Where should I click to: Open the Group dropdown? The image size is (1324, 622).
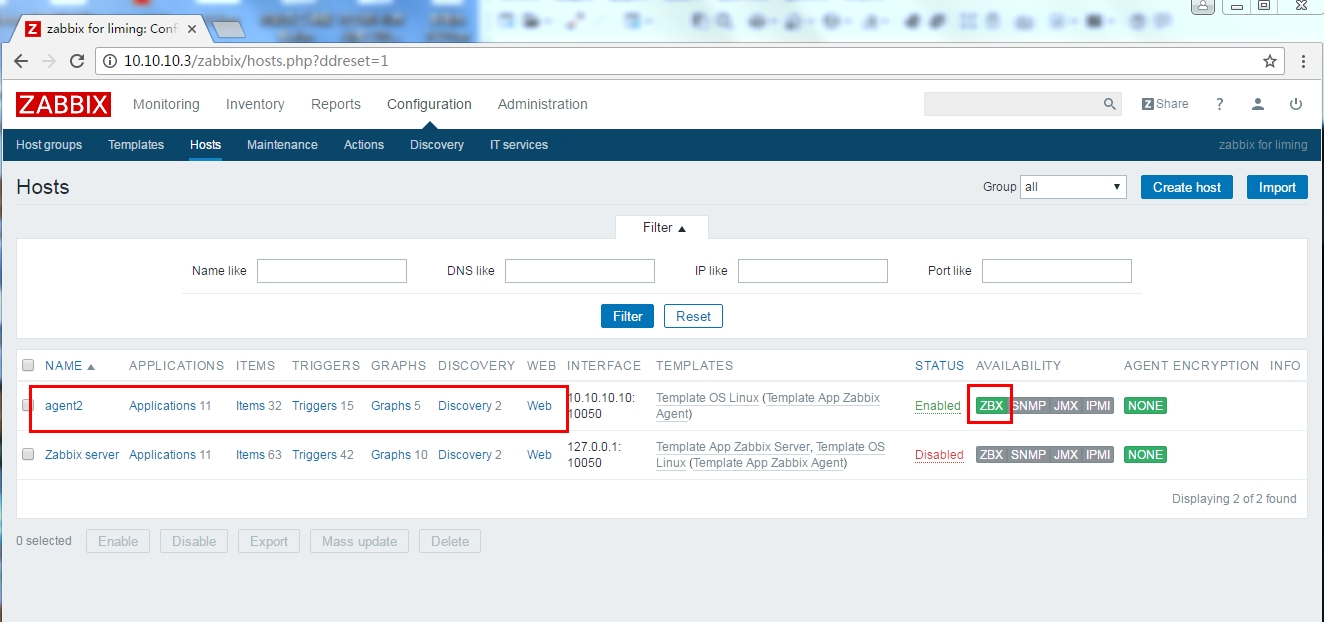click(x=1073, y=187)
